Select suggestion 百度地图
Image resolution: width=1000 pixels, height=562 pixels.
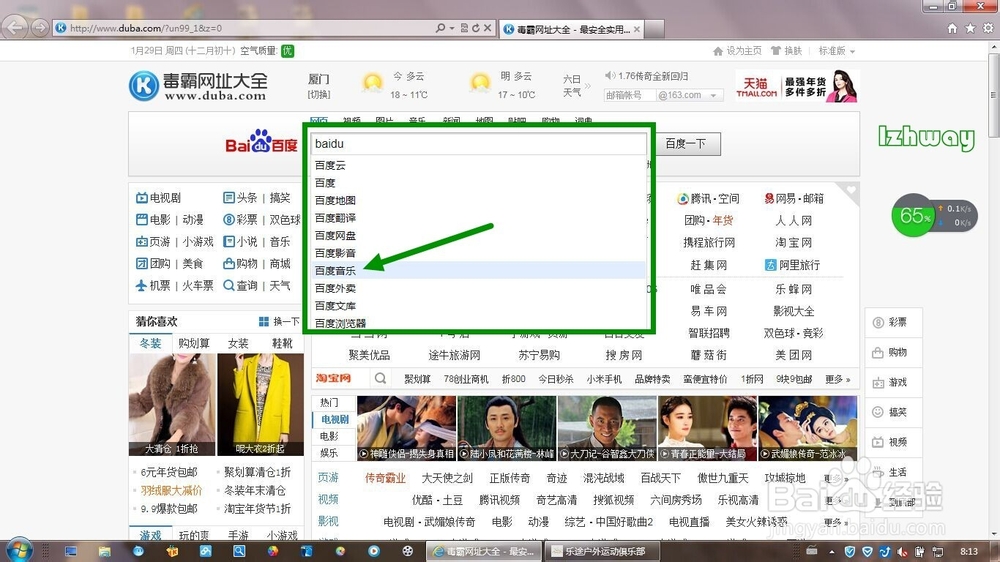tap(478, 200)
